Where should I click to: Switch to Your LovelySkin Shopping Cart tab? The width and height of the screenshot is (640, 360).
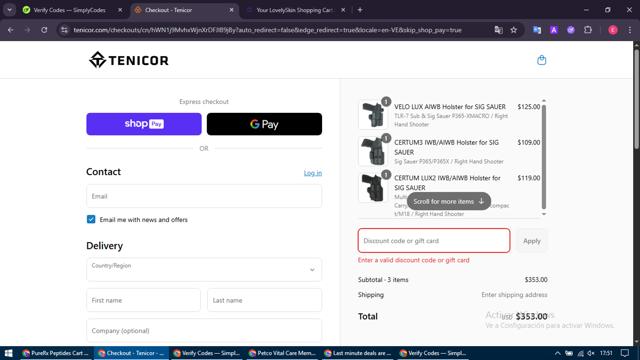point(295,10)
